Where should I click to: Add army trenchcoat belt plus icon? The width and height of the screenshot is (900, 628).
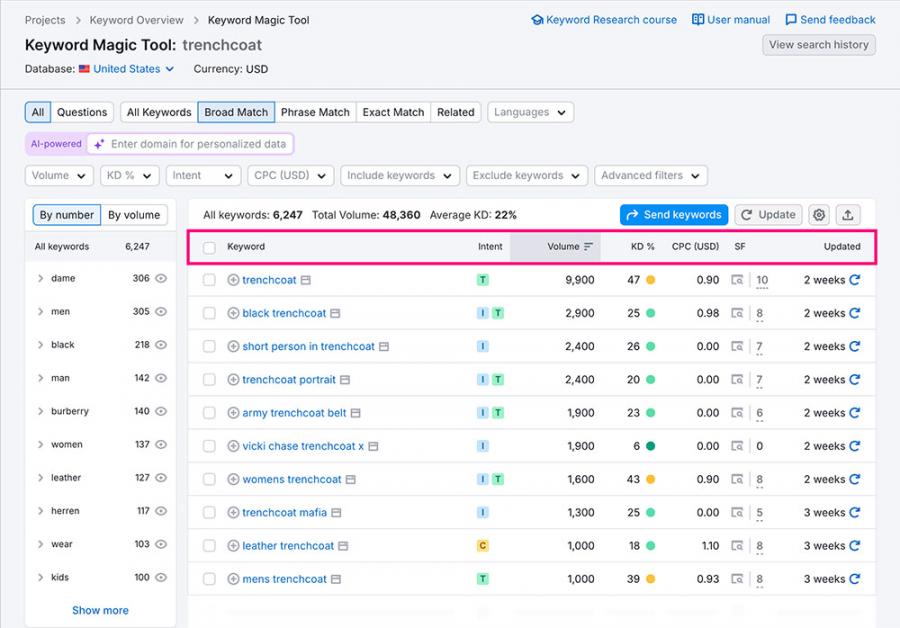click(233, 413)
